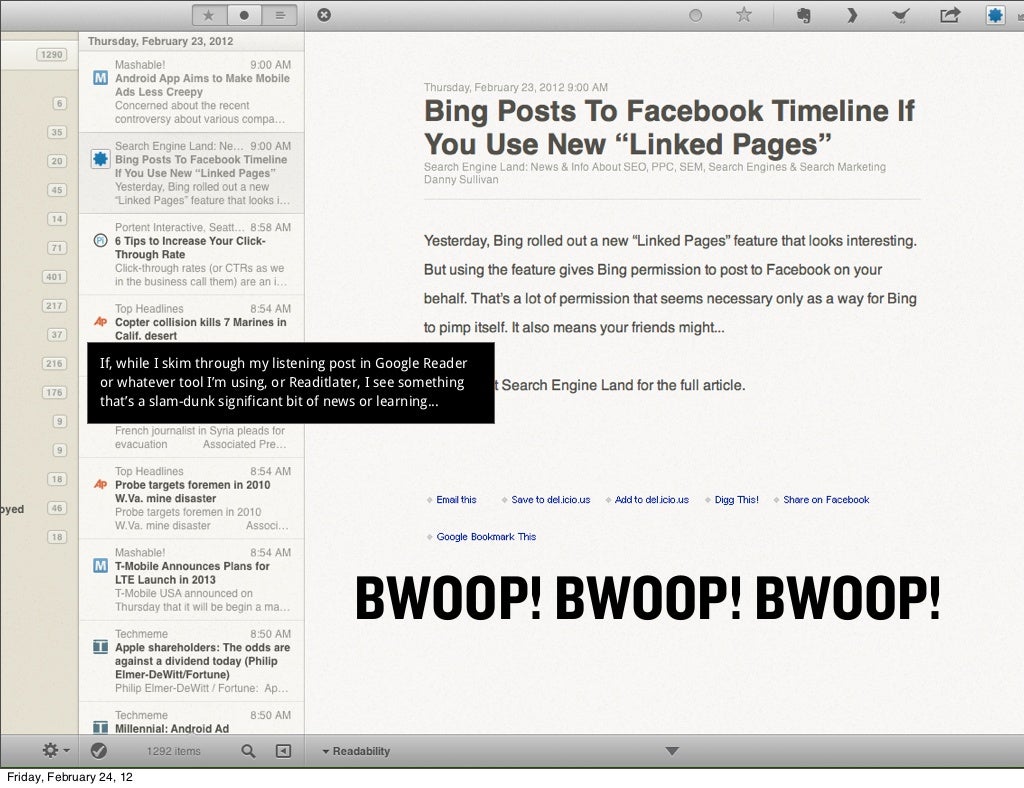
Task: Send article to Evernote
Action: tap(804, 15)
